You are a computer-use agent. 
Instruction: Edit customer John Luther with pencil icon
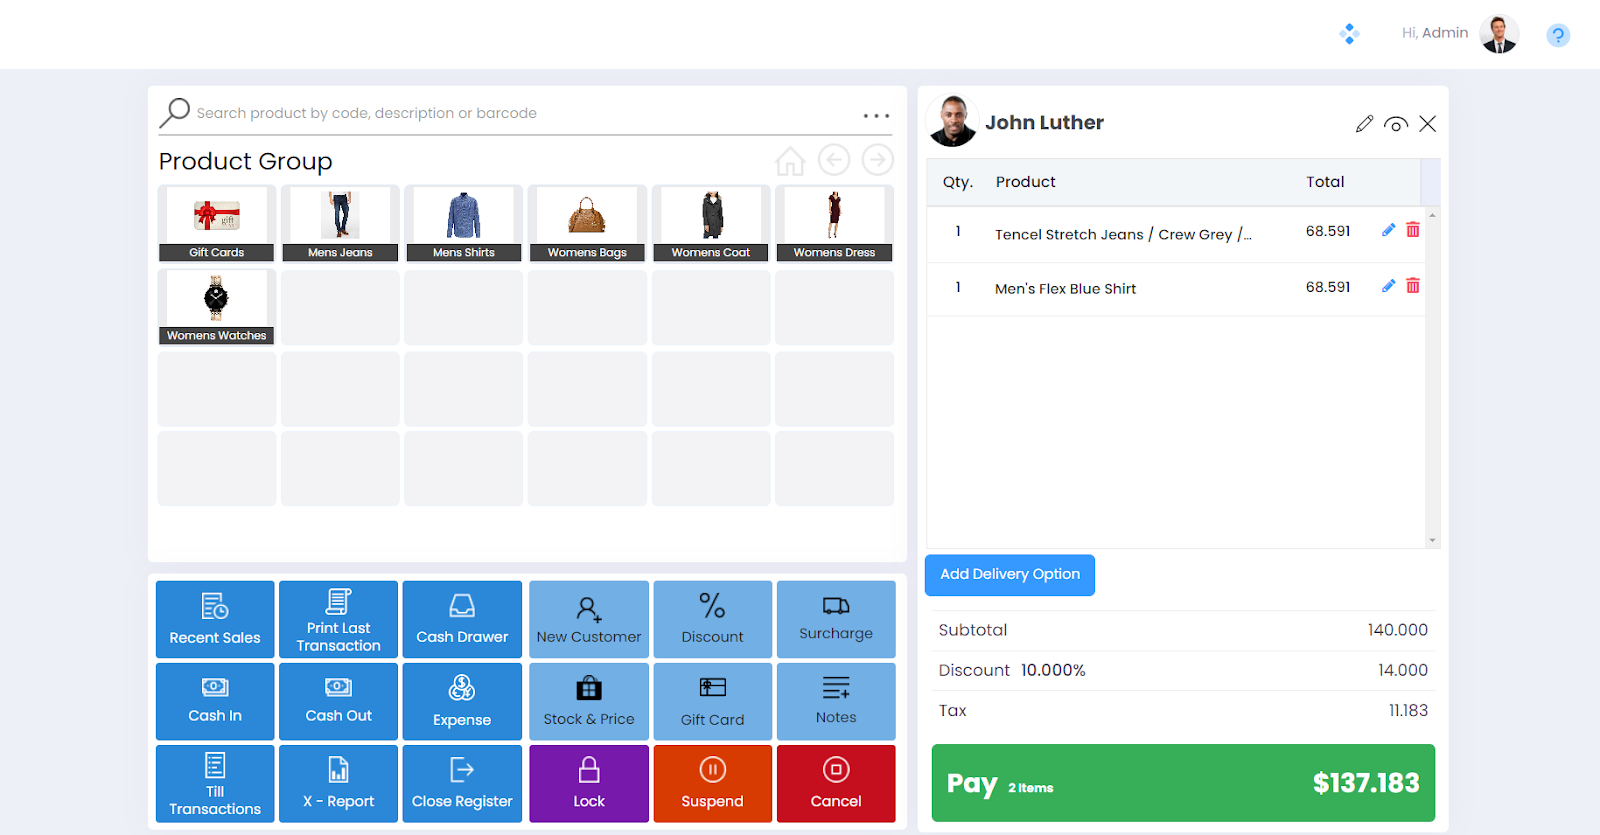[x=1364, y=124]
